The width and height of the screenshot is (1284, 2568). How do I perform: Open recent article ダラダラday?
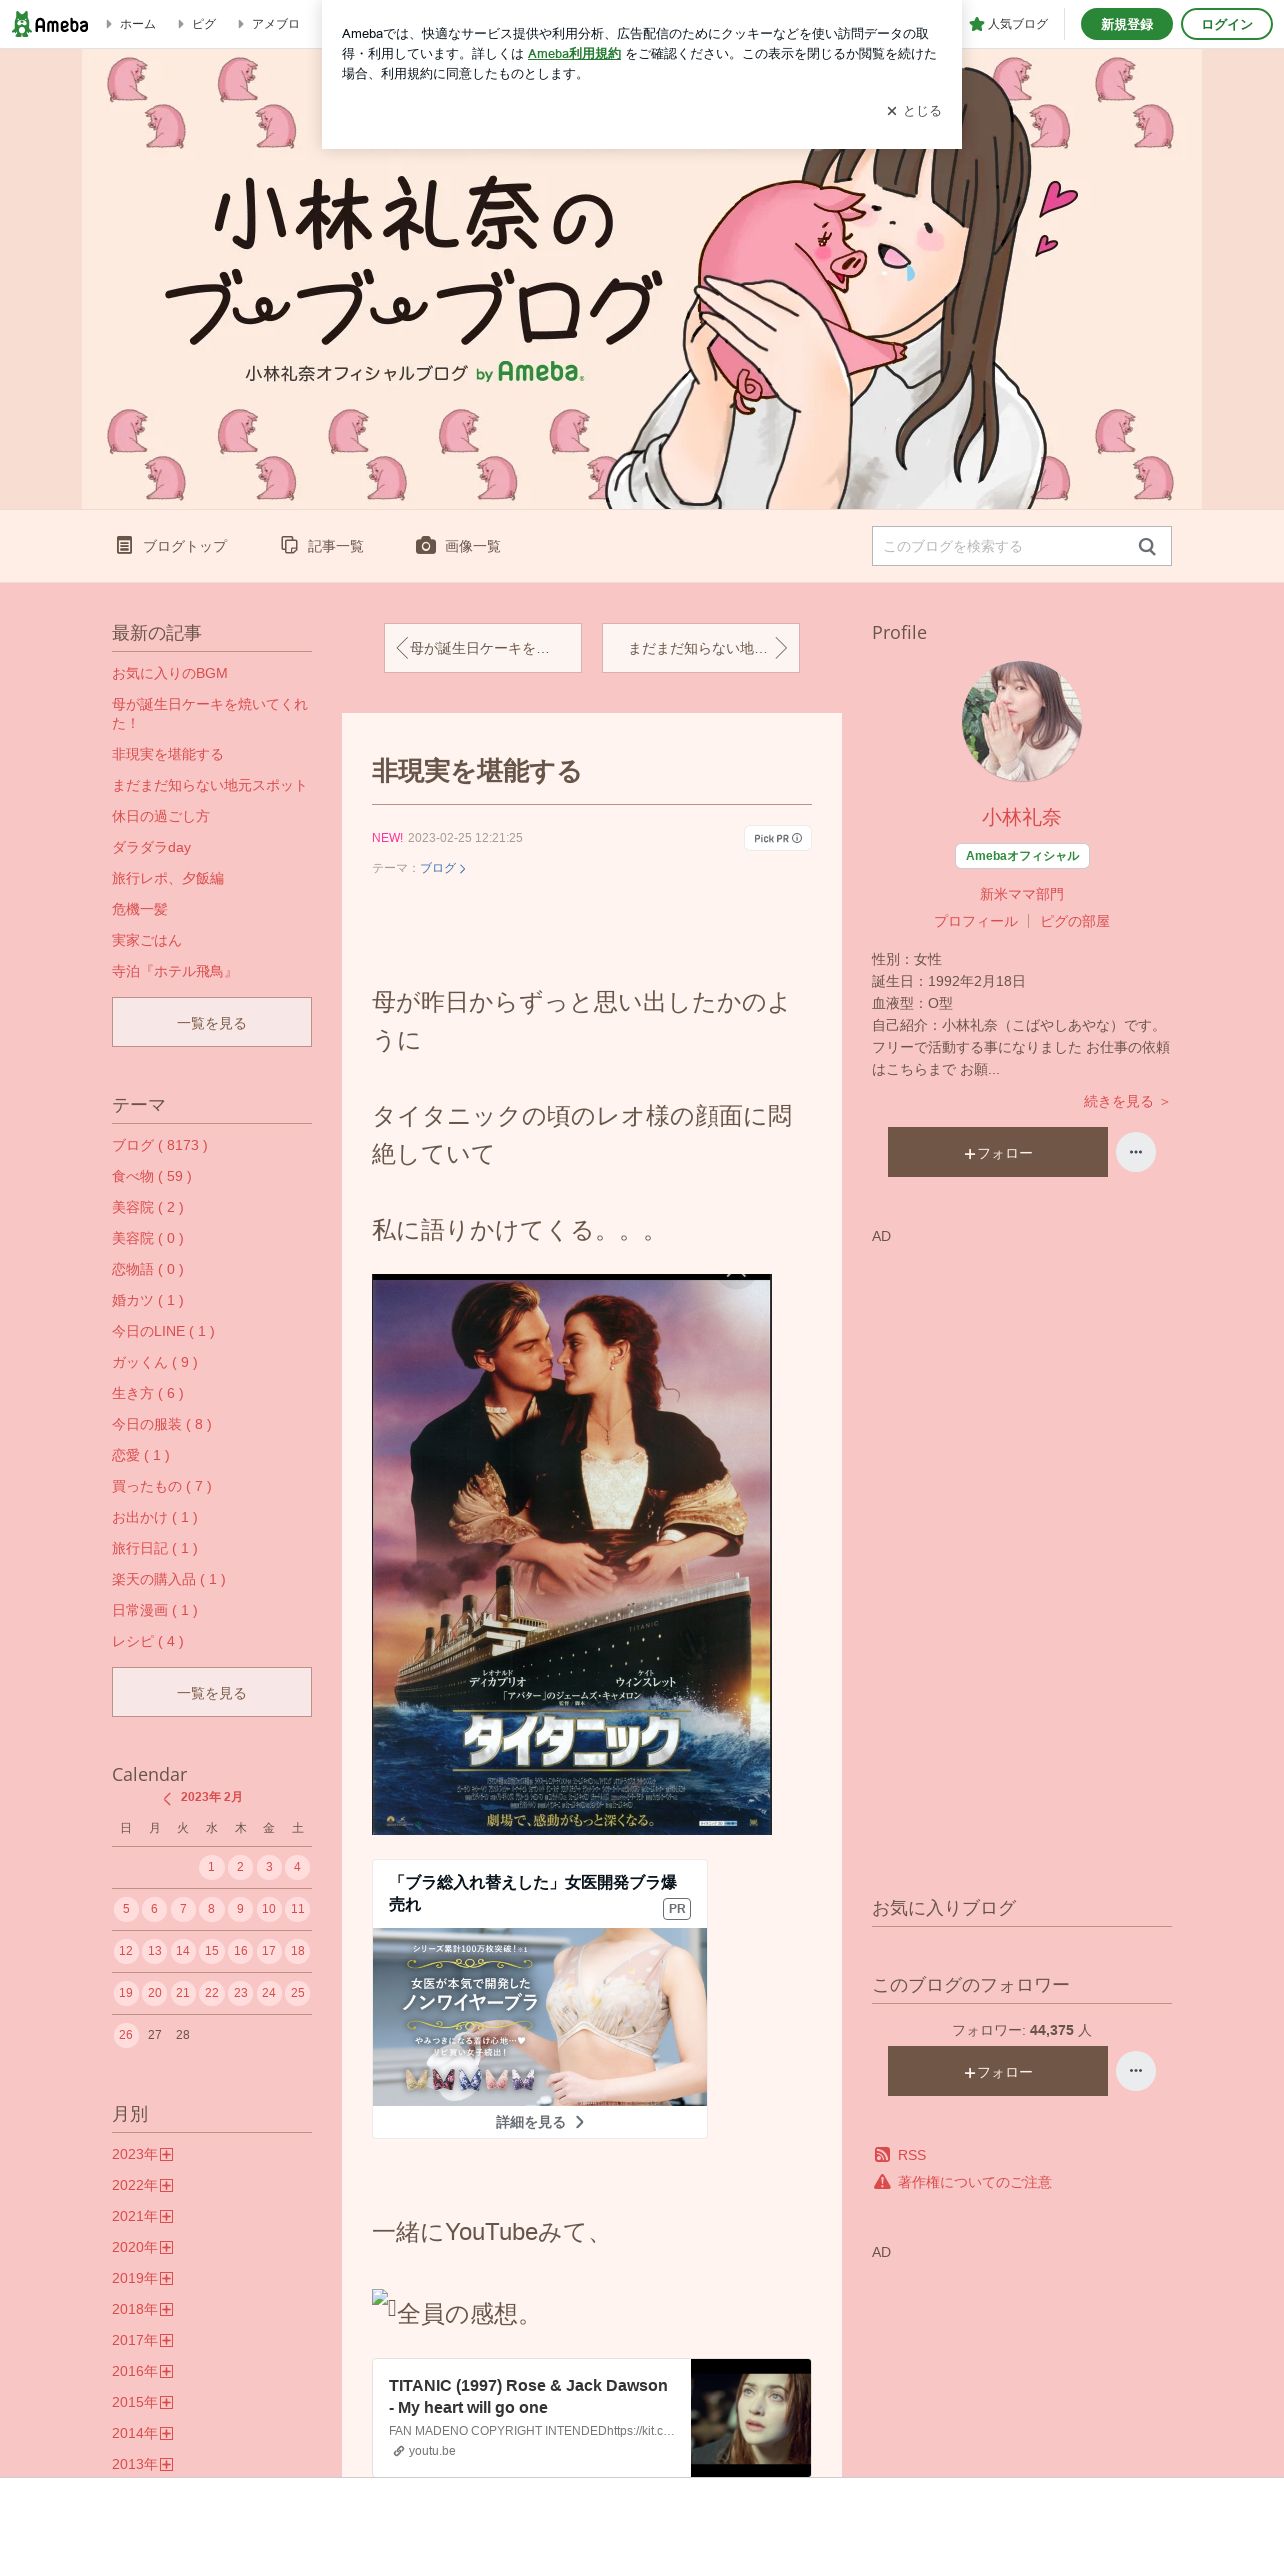click(151, 847)
